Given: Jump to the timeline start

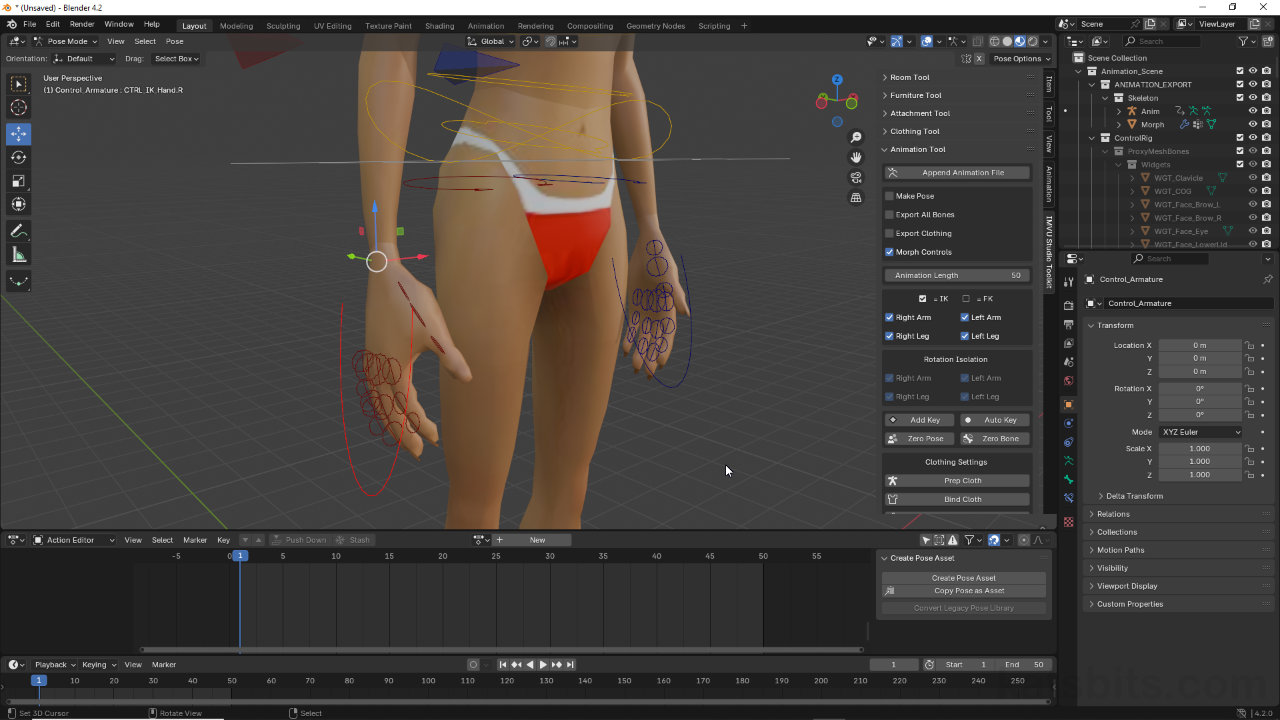Looking at the screenshot, I should coord(503,665).
